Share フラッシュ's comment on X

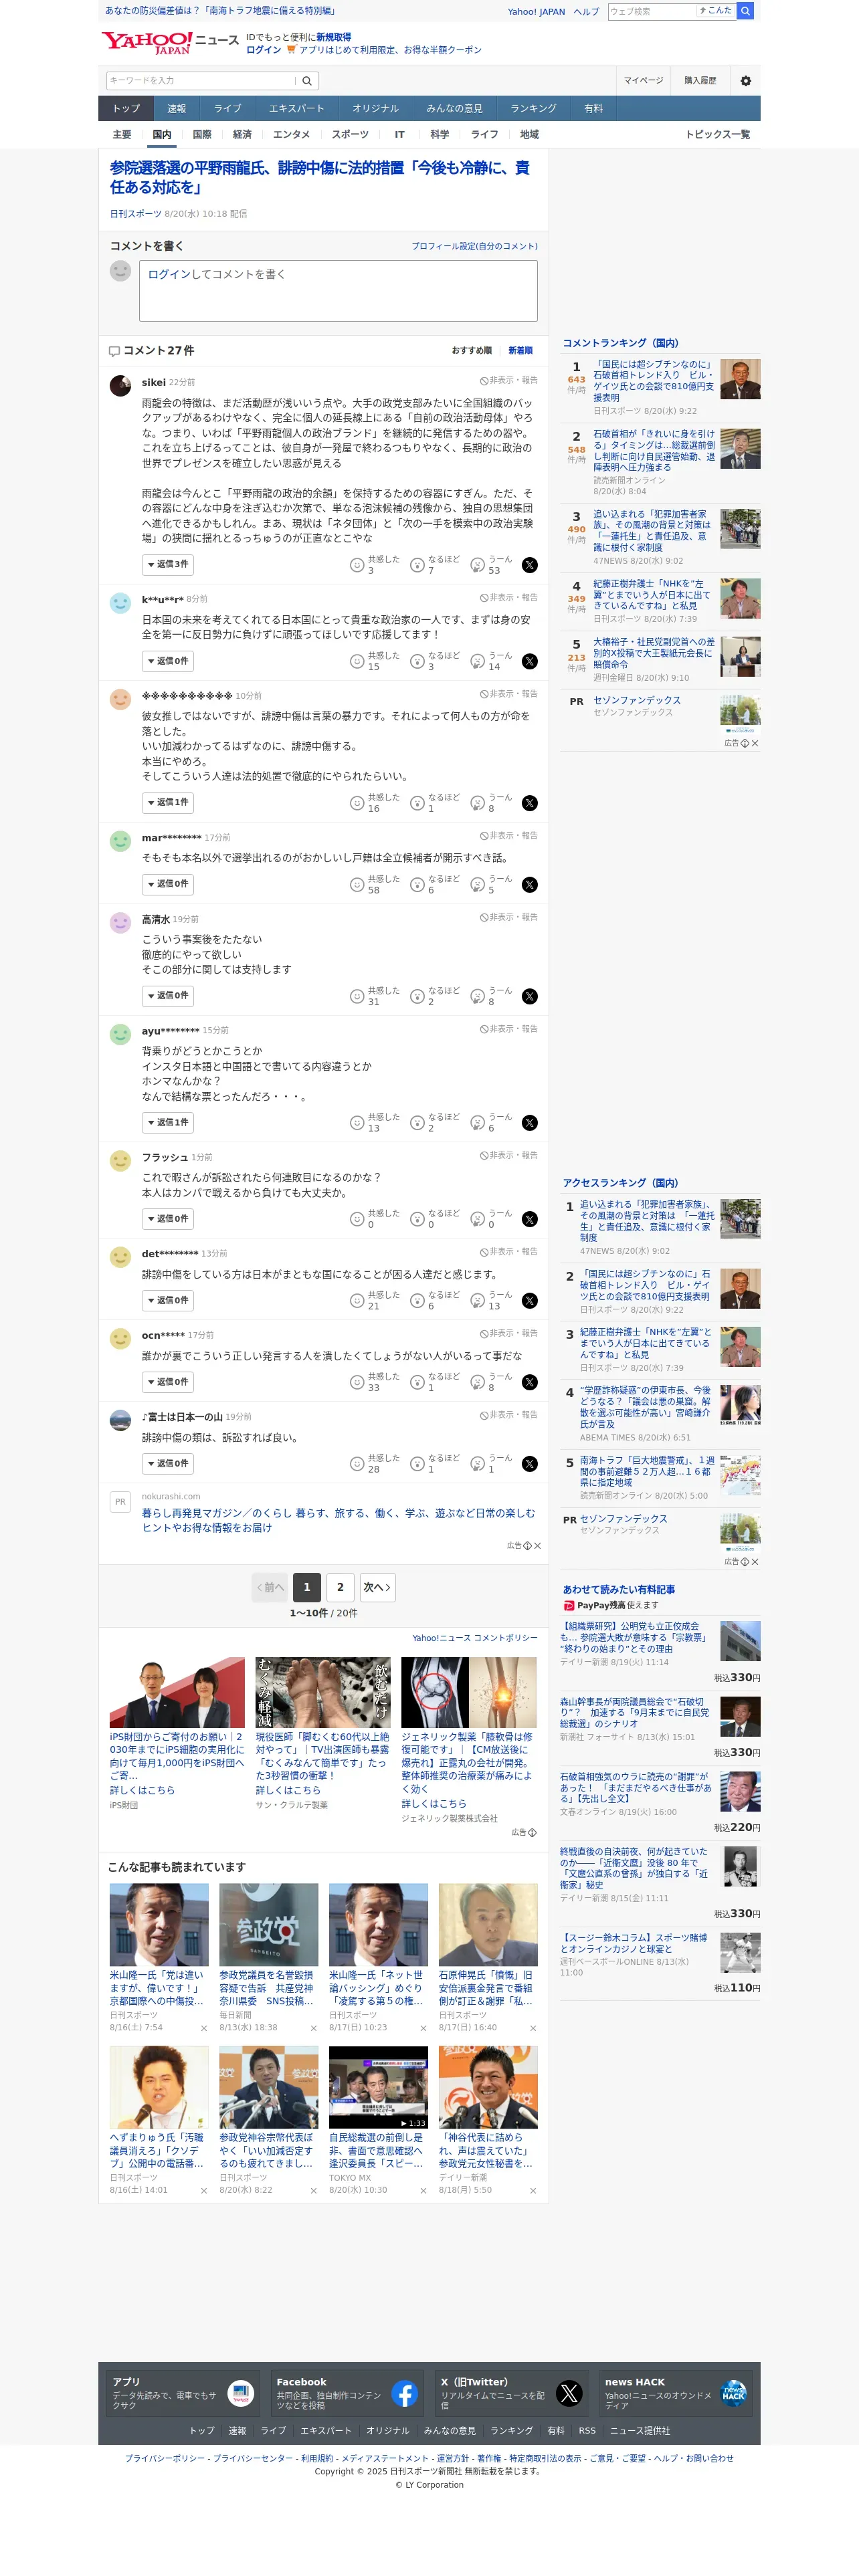530,1220
